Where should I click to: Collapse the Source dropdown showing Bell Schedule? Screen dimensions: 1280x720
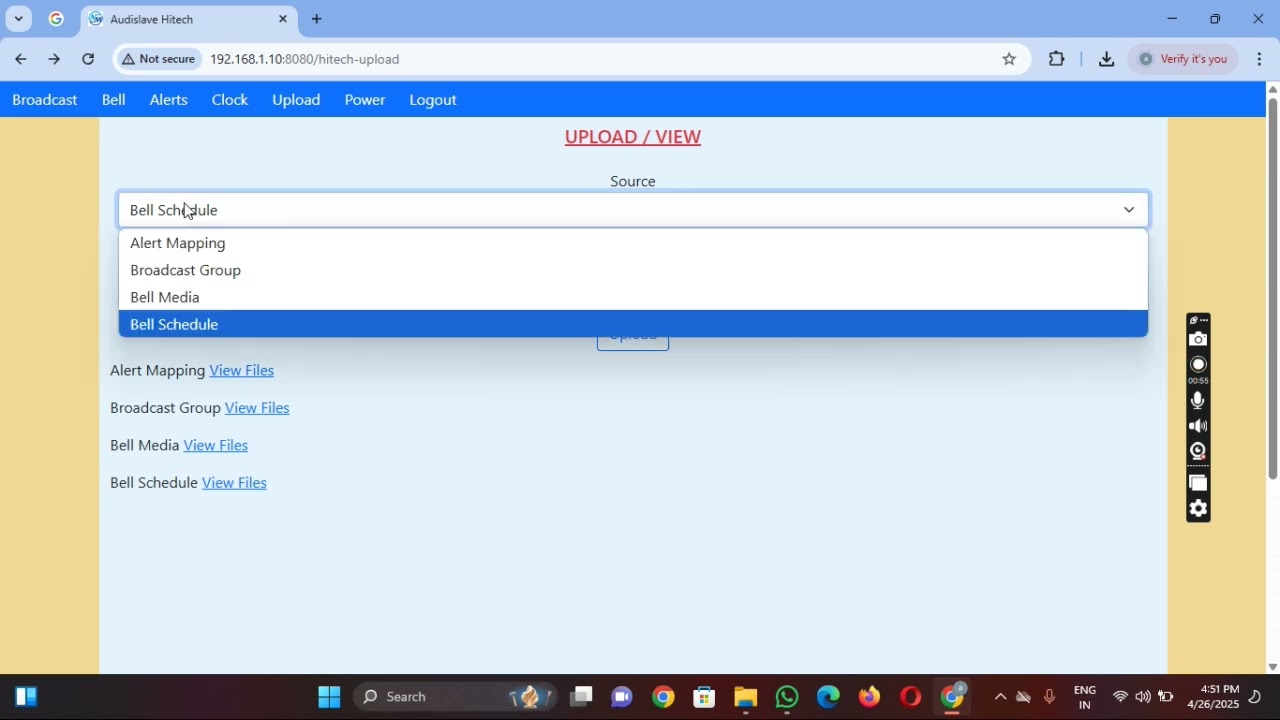633,210
